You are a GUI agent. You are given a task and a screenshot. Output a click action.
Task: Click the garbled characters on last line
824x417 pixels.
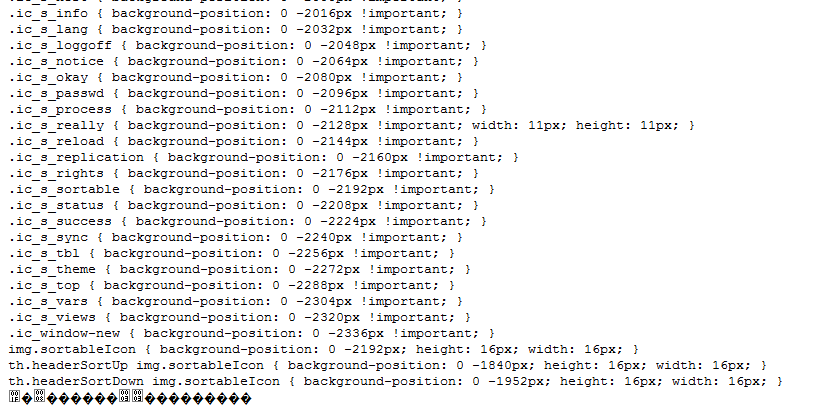(x=130, y=398)
